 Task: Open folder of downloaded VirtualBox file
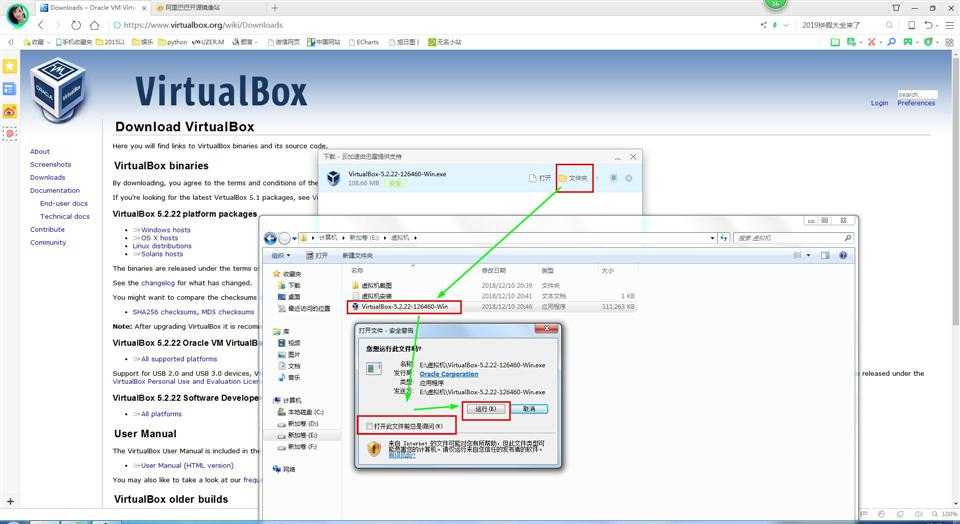click(574, 178)
